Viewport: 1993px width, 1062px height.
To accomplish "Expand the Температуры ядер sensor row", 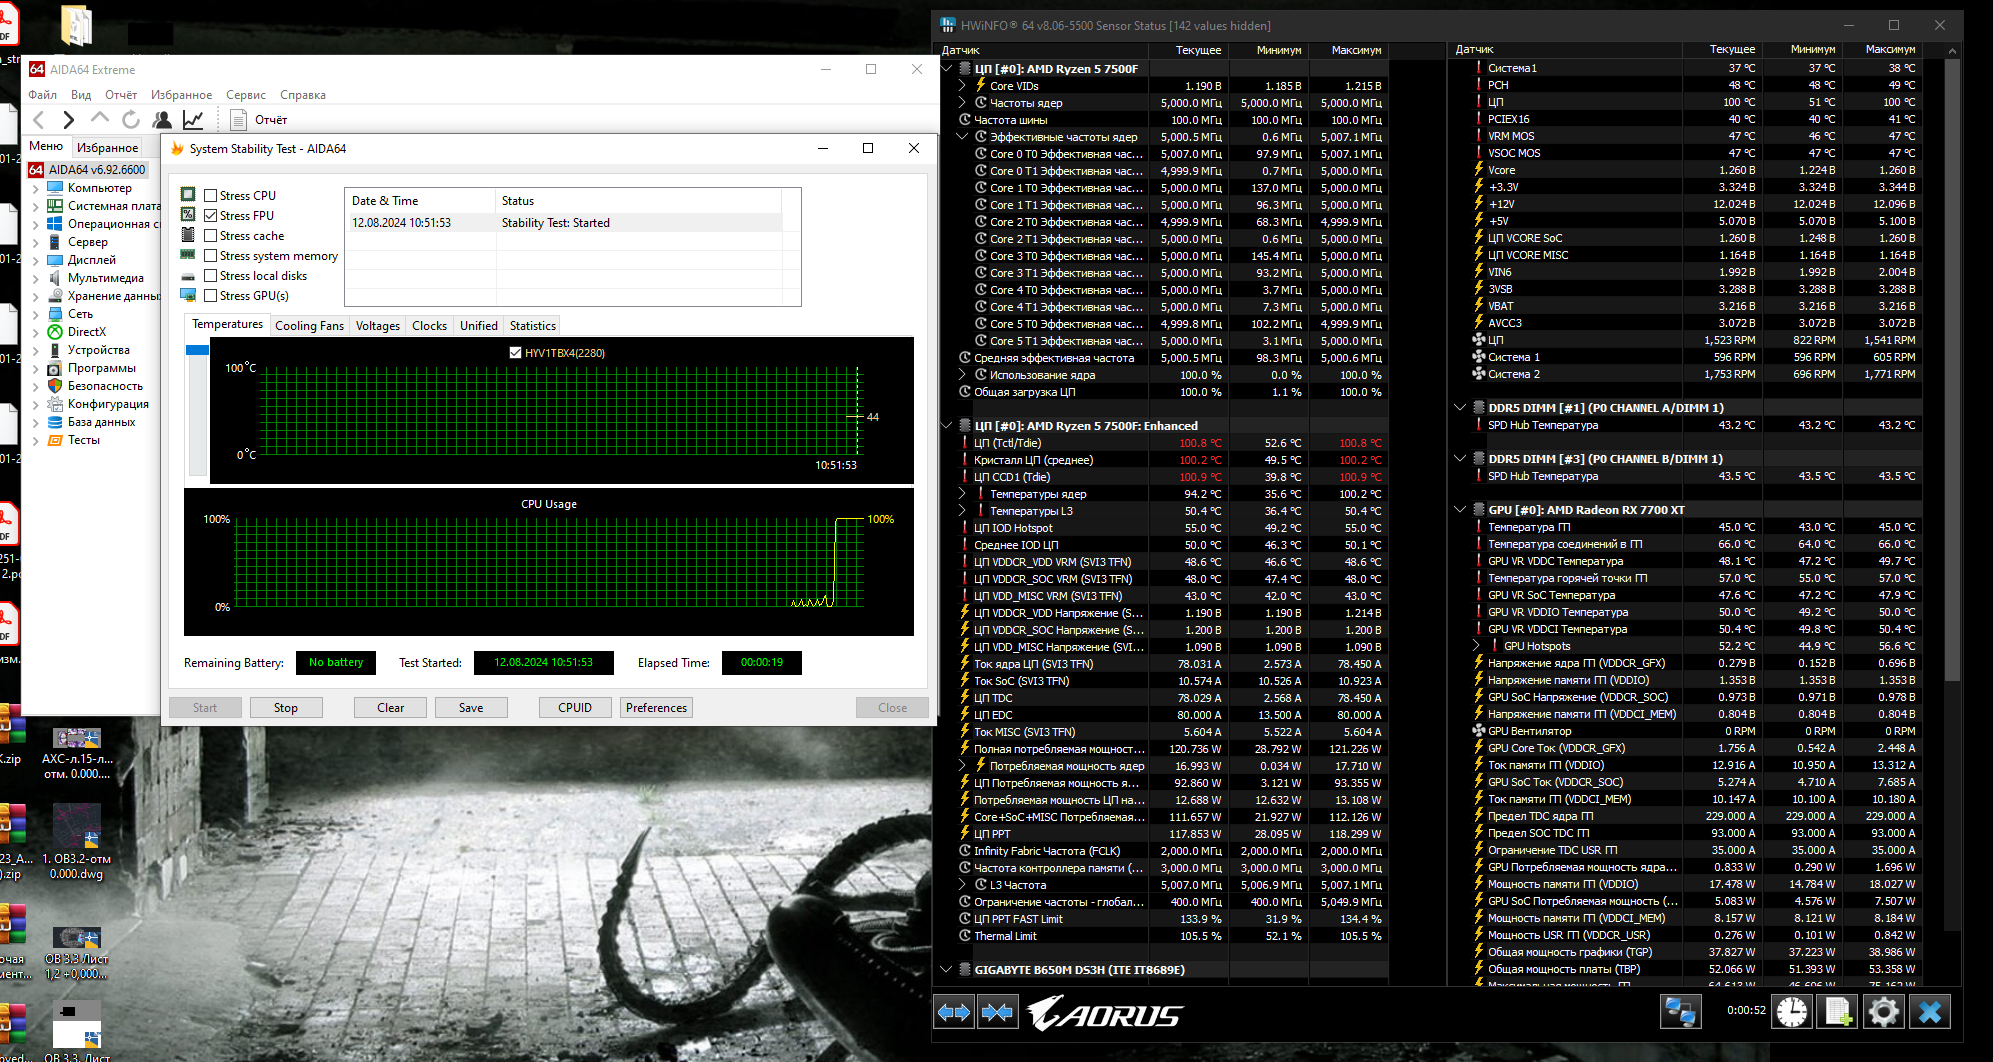I will (962, 494).
